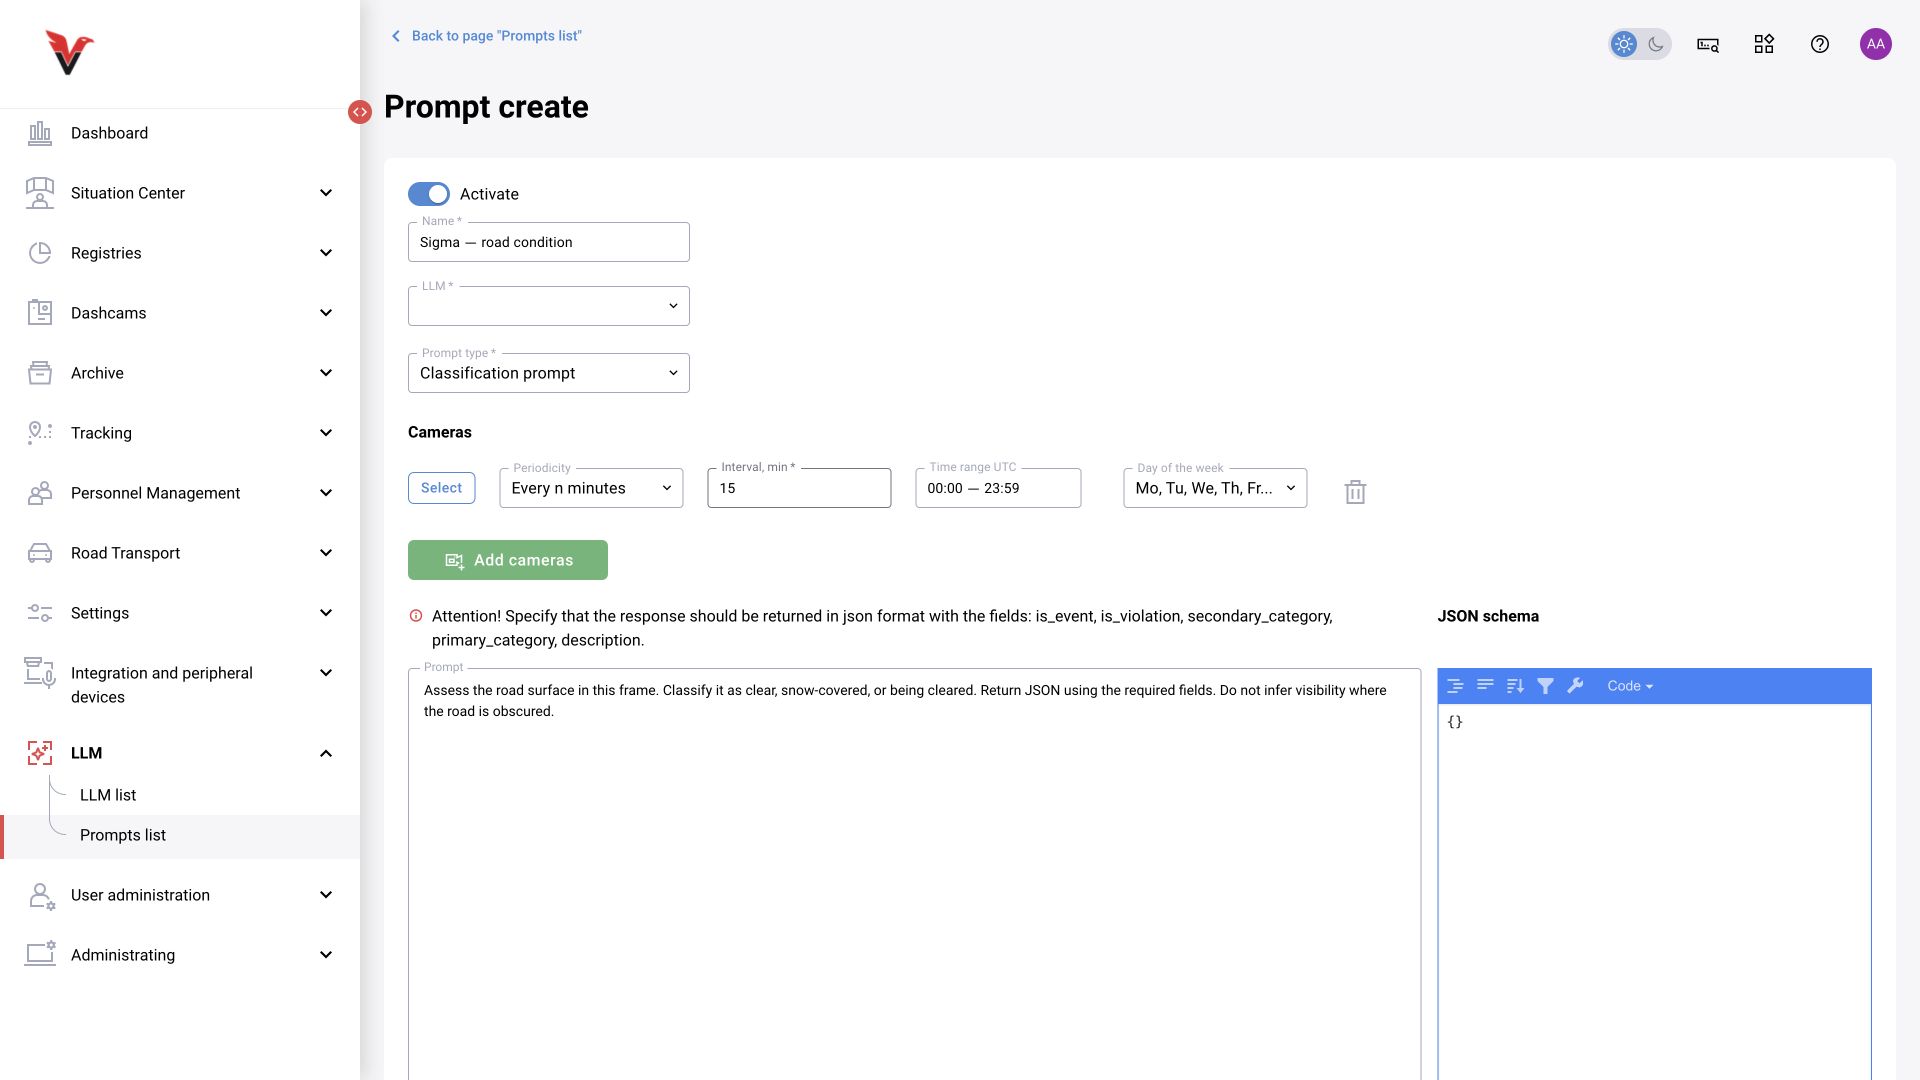This screenshot has width=1920, height=1080.
Task: Click the JSON editor format icon
Action: [1455, 686]
